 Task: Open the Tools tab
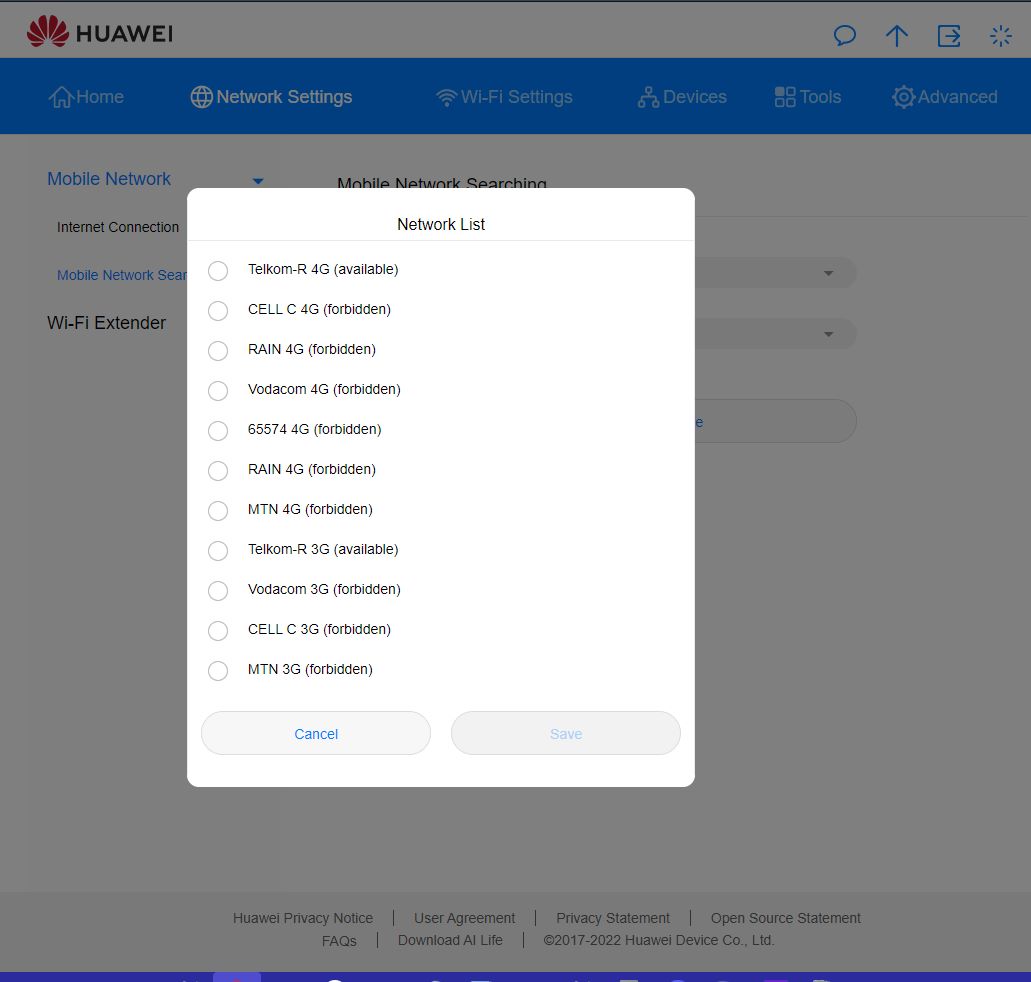(x=807, y=97)
